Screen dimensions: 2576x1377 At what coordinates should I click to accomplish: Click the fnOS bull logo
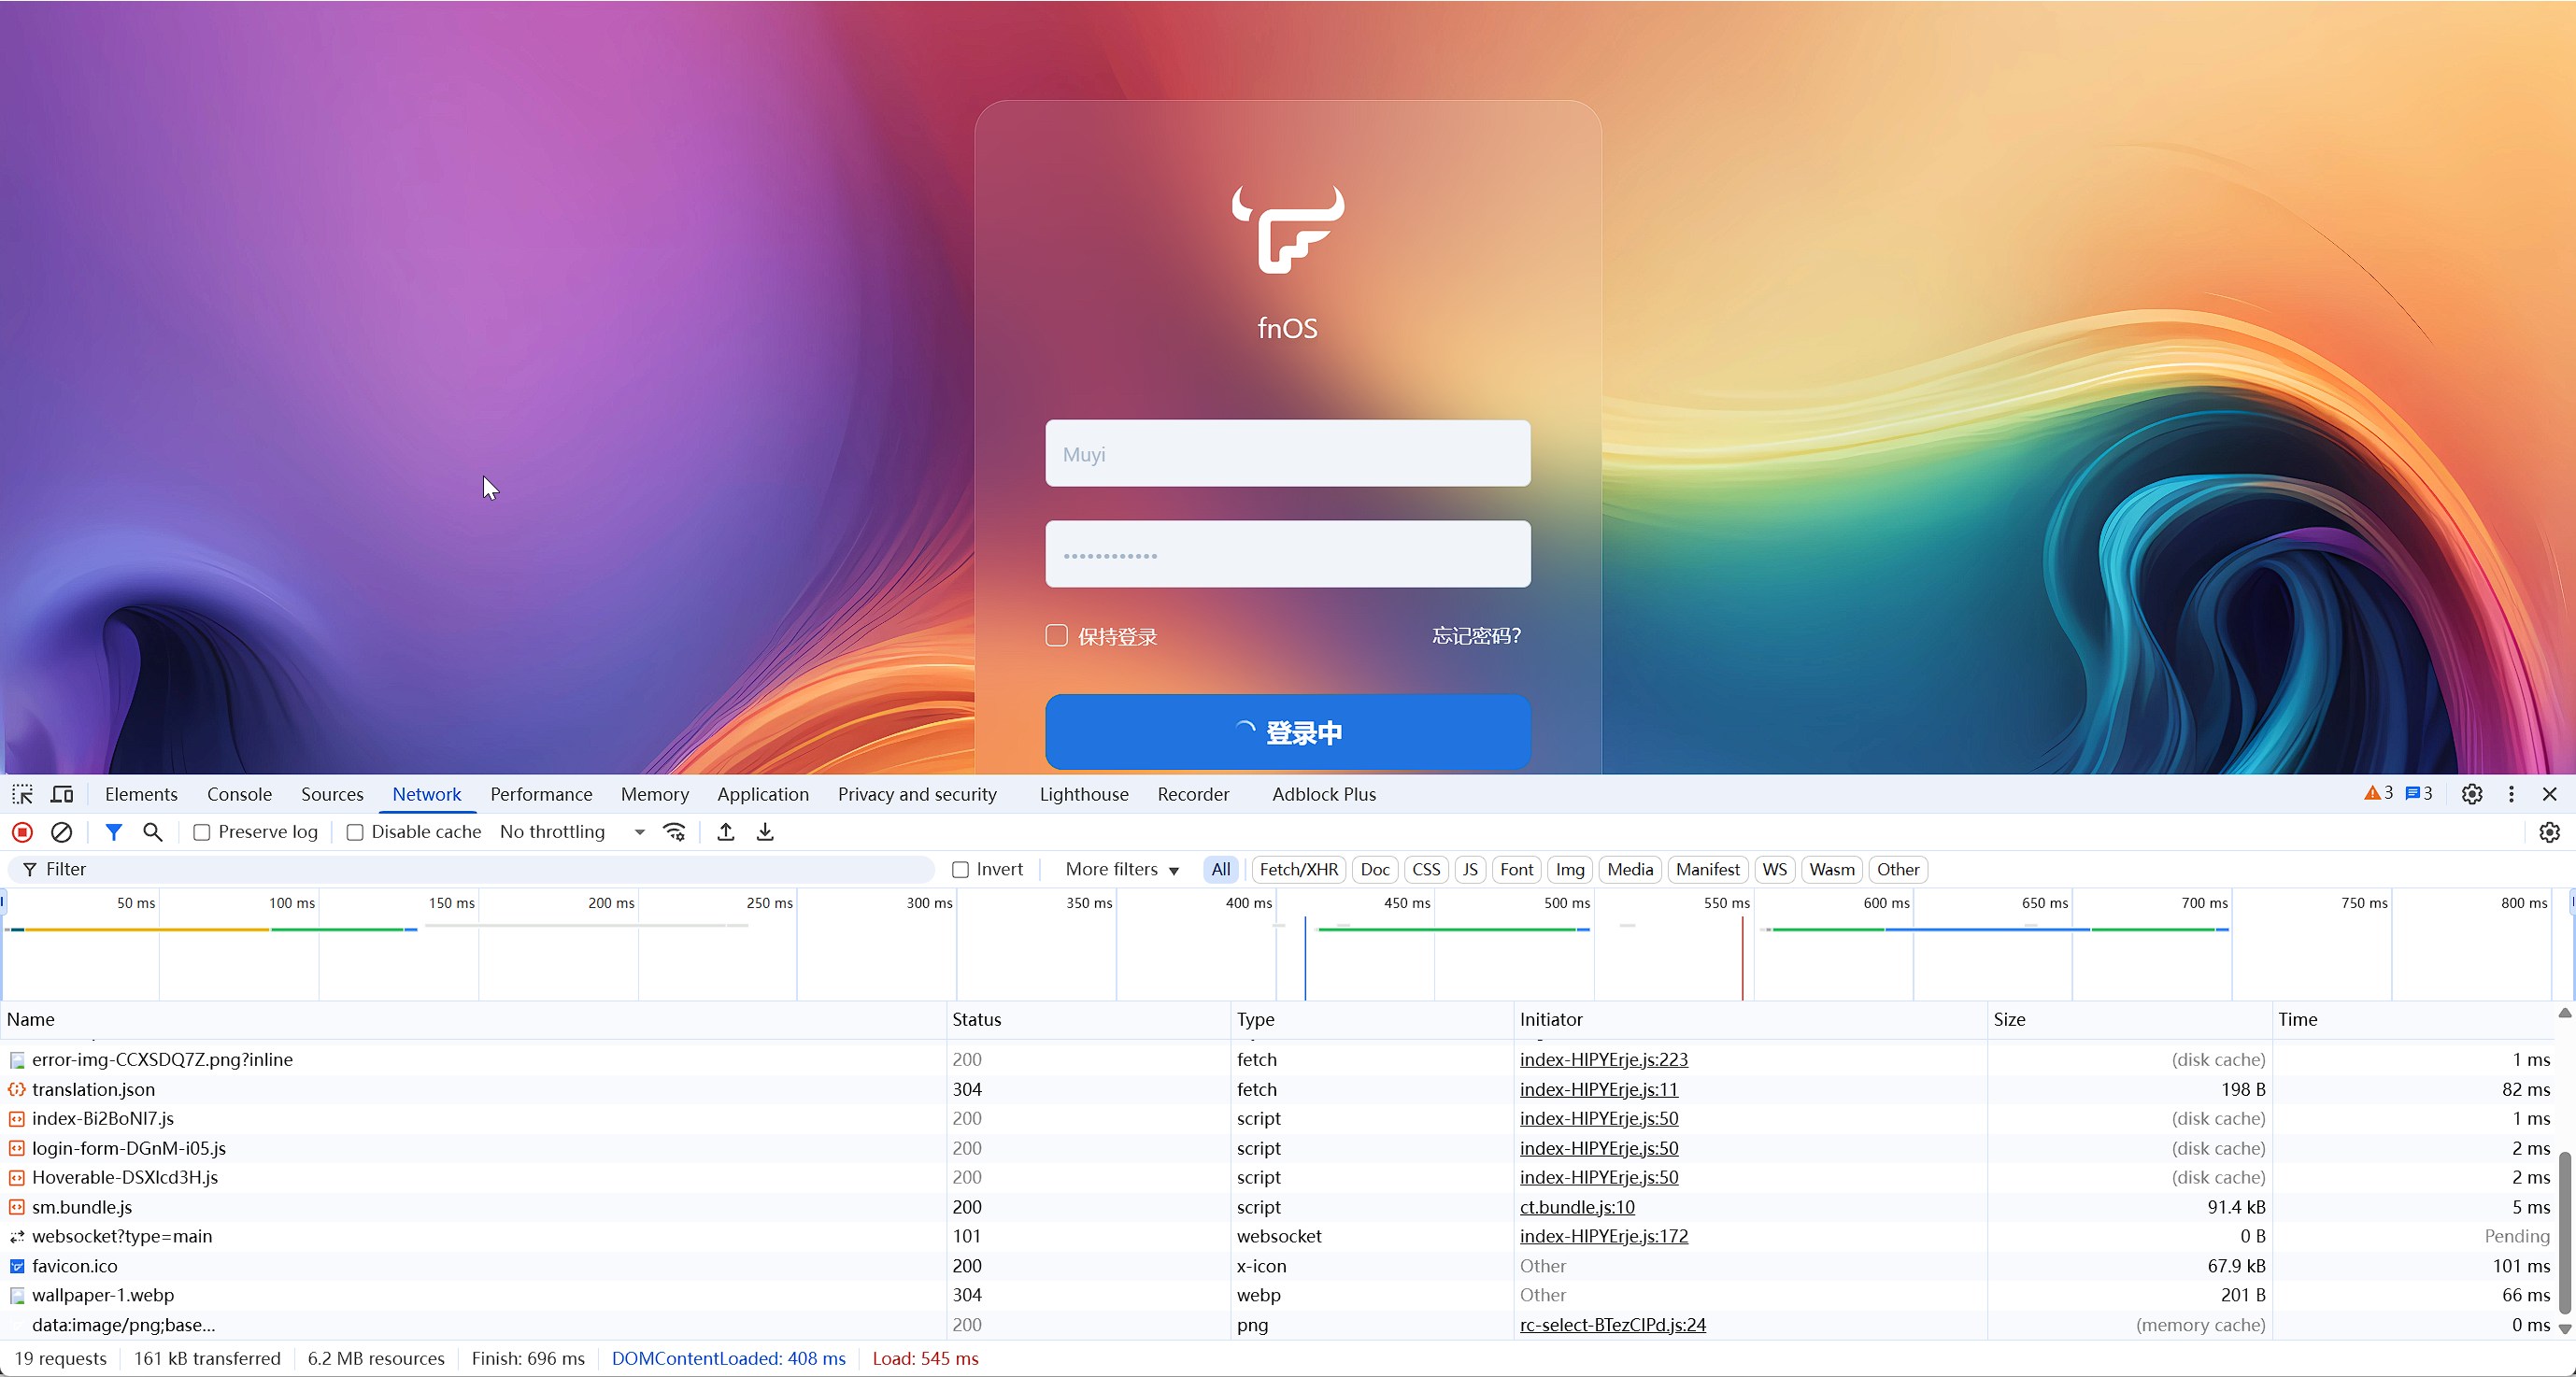pyautogui.click(x=1288, y=229)
